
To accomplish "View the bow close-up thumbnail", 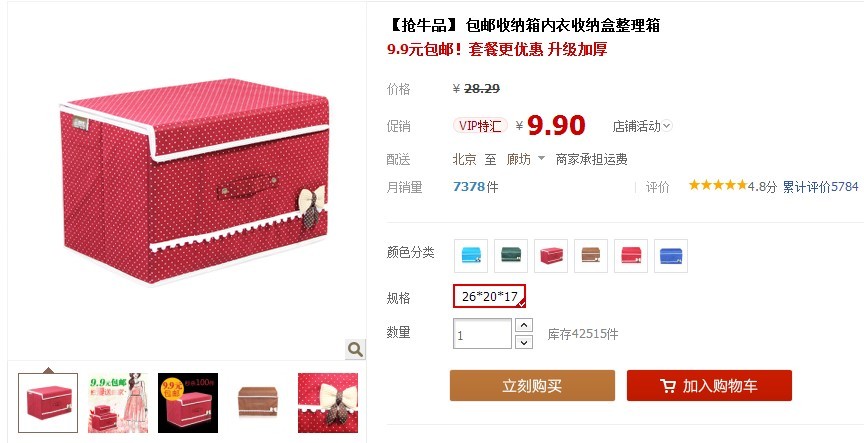I will [x=328, y=403].
